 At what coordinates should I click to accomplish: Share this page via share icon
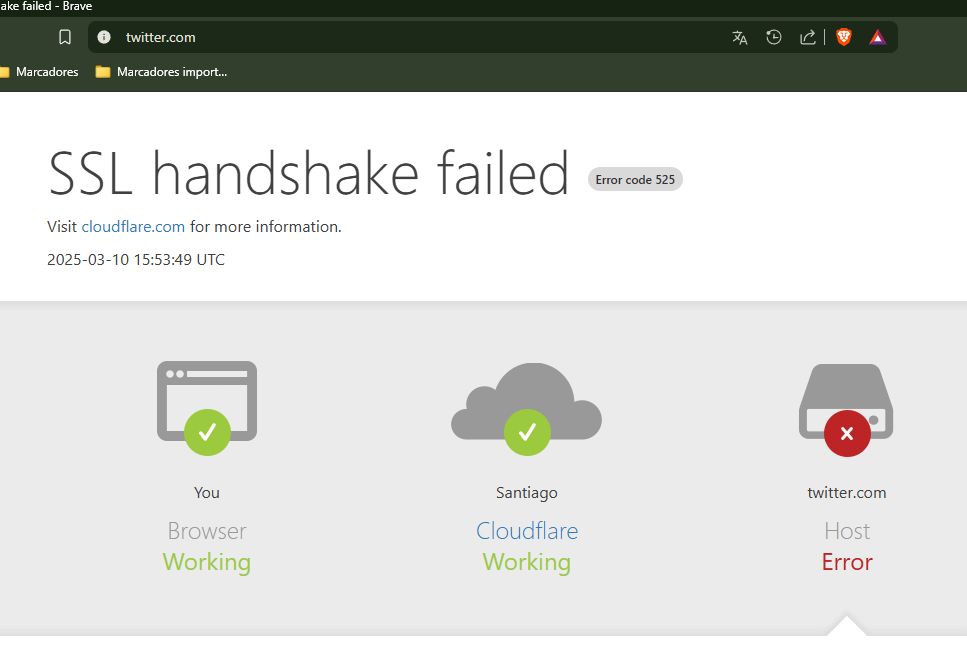click(x=807, y=38)
